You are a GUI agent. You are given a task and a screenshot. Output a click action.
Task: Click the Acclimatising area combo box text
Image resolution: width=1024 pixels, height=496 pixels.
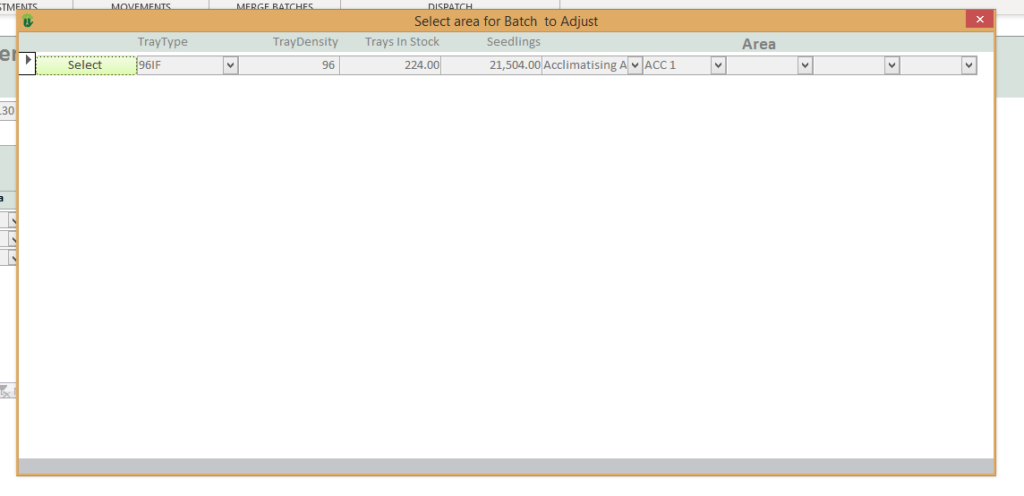(x=583, y=65)
